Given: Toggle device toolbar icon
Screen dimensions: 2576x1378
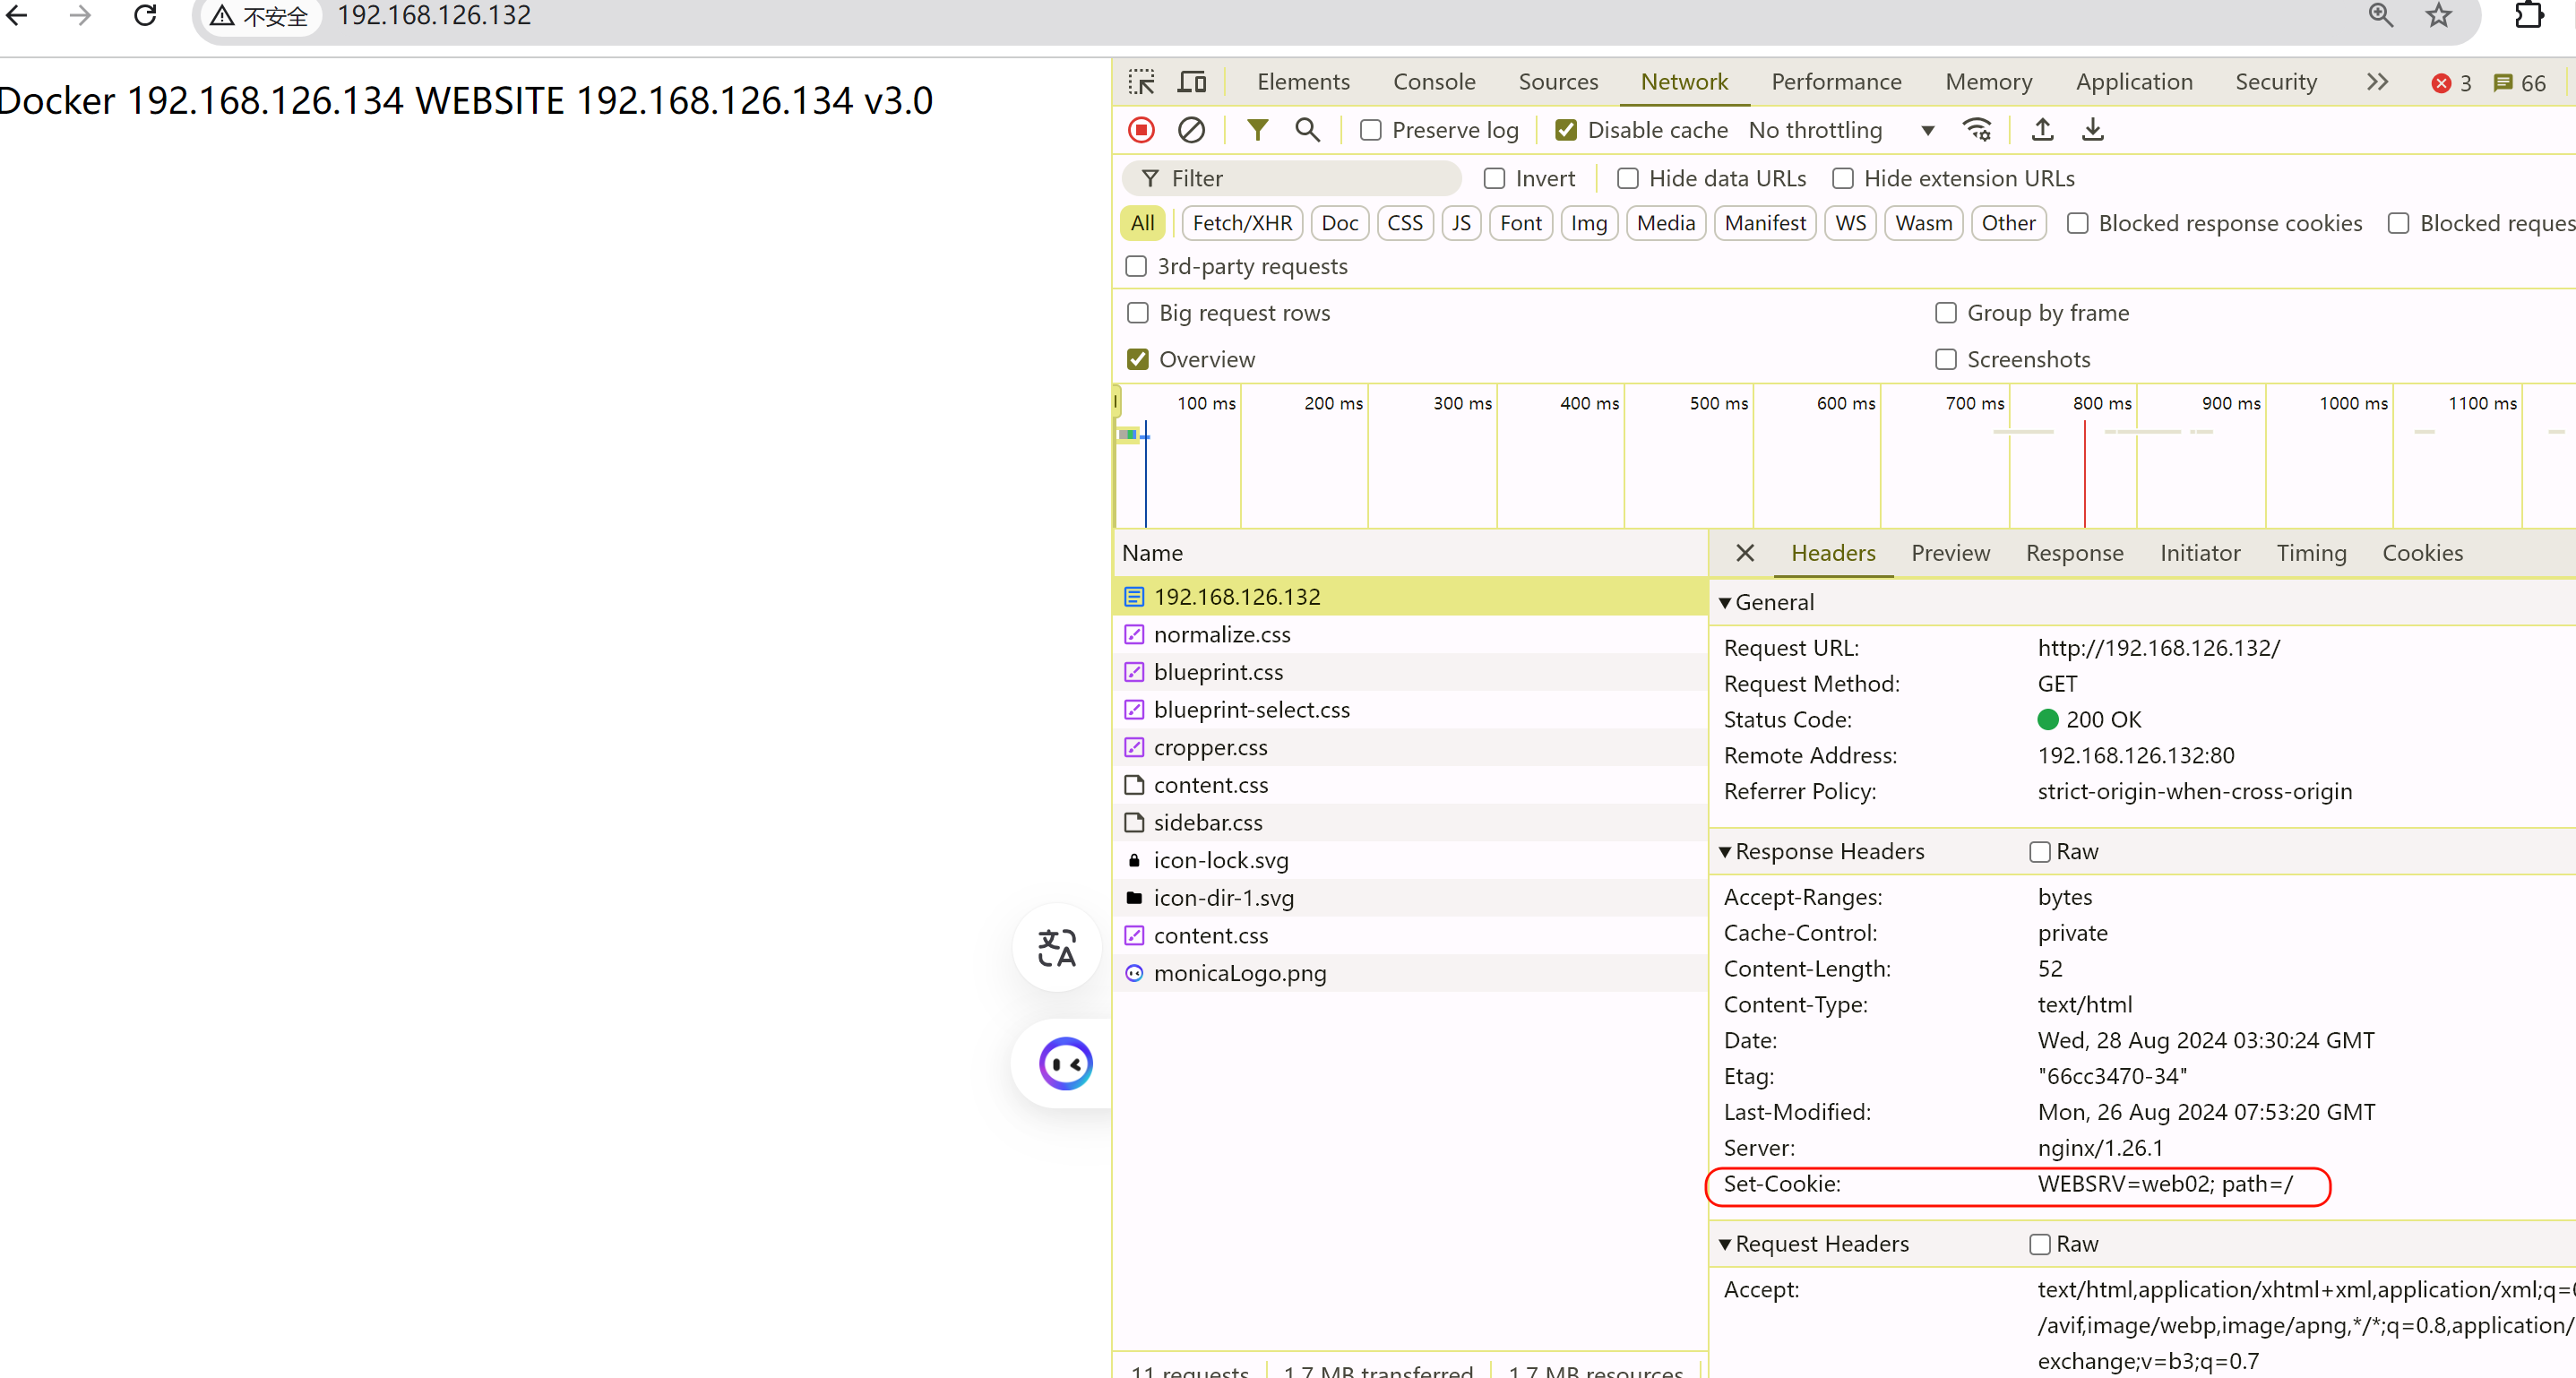Looking at the screenshot, I should 1192,82.
